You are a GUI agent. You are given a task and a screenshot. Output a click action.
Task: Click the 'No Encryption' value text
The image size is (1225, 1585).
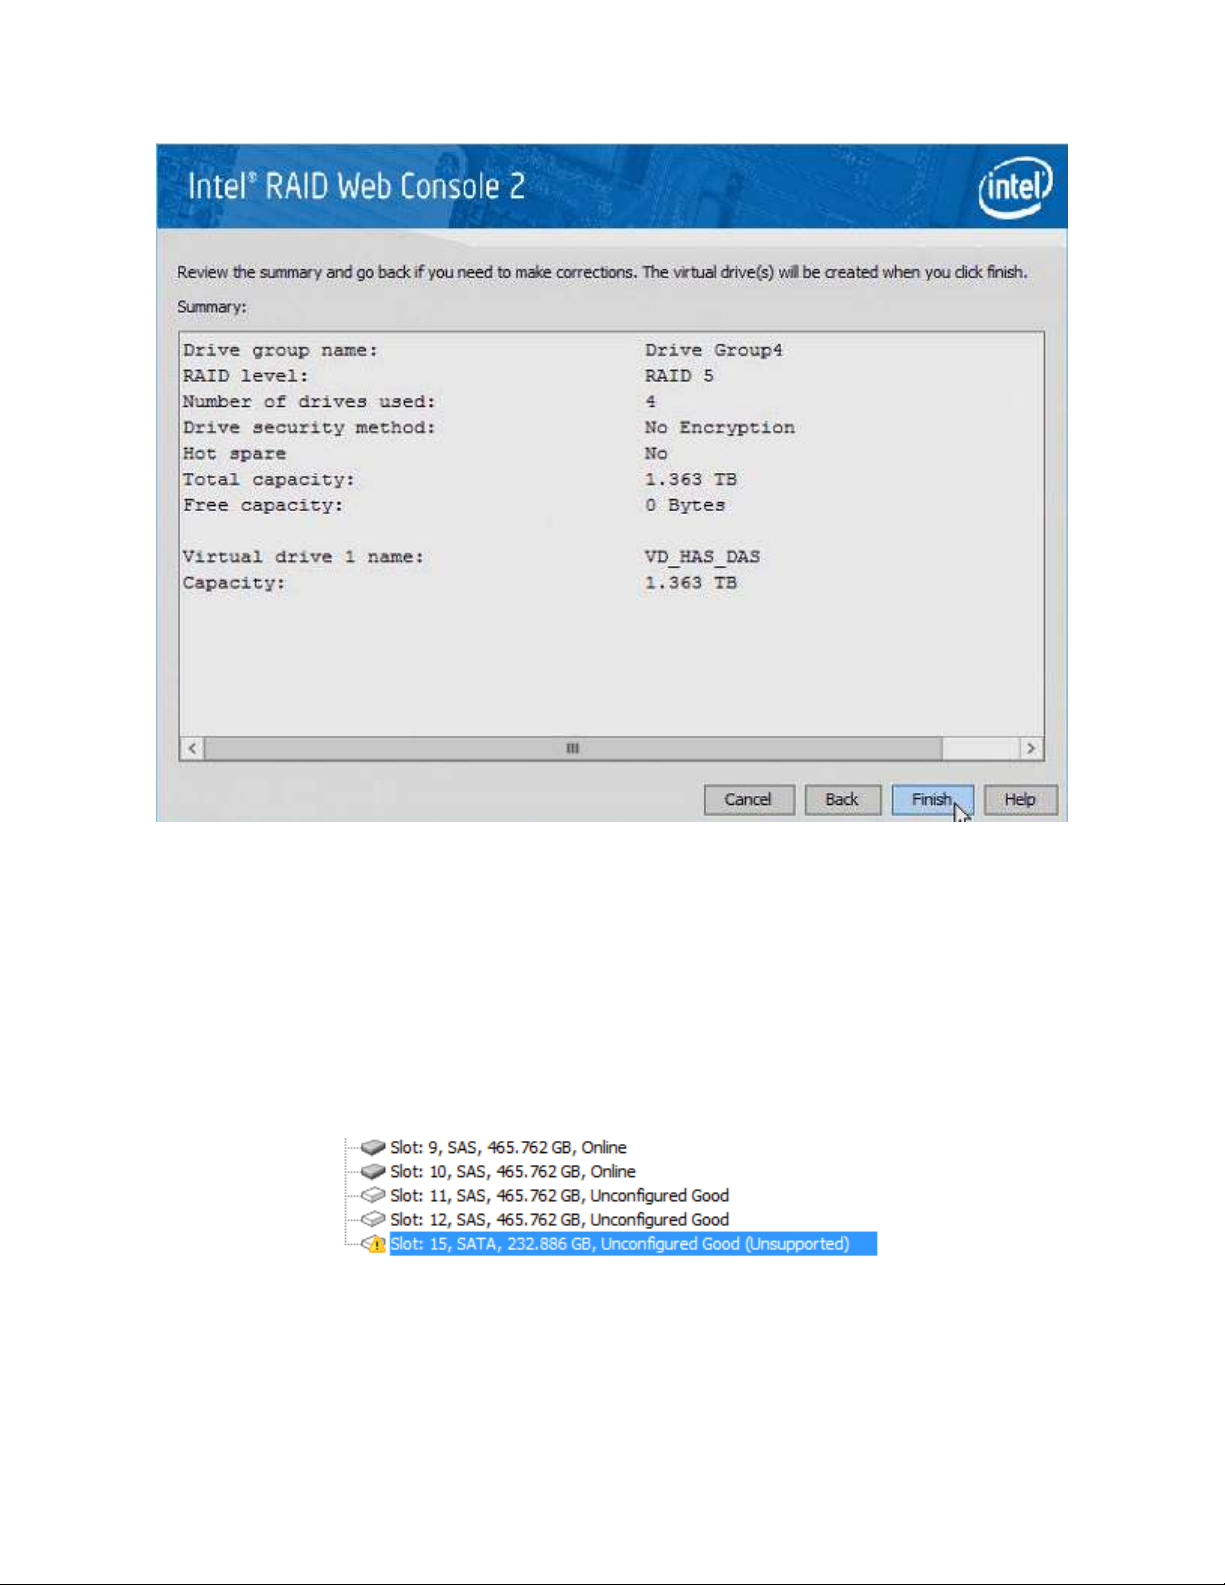(x=720, y=428)
